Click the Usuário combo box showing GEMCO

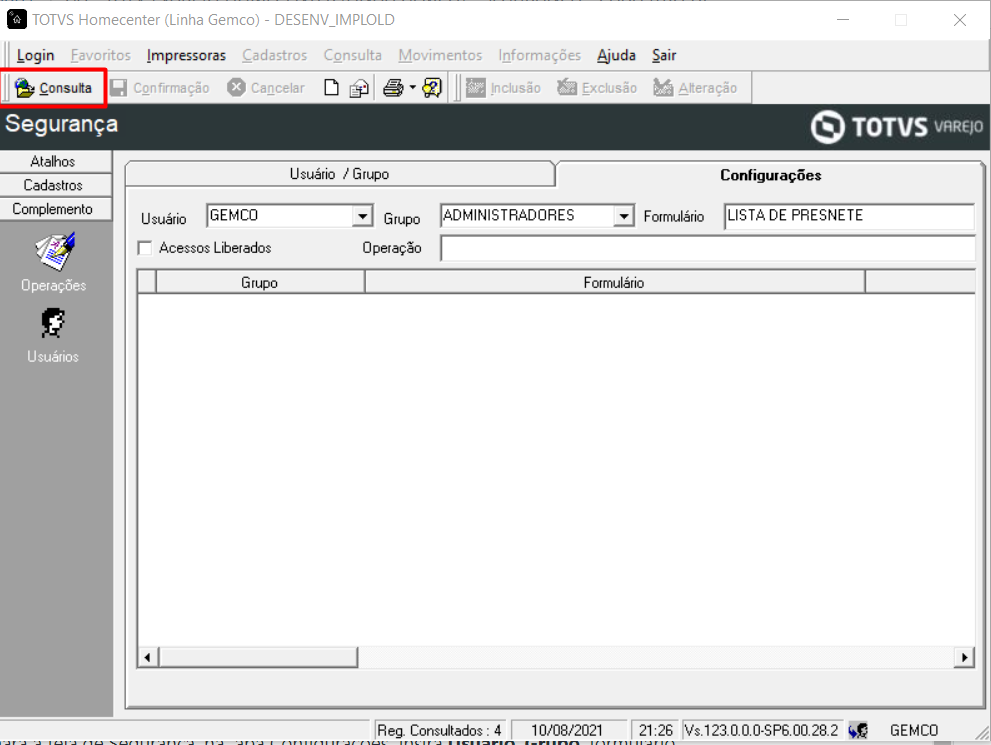click(289, 216)
